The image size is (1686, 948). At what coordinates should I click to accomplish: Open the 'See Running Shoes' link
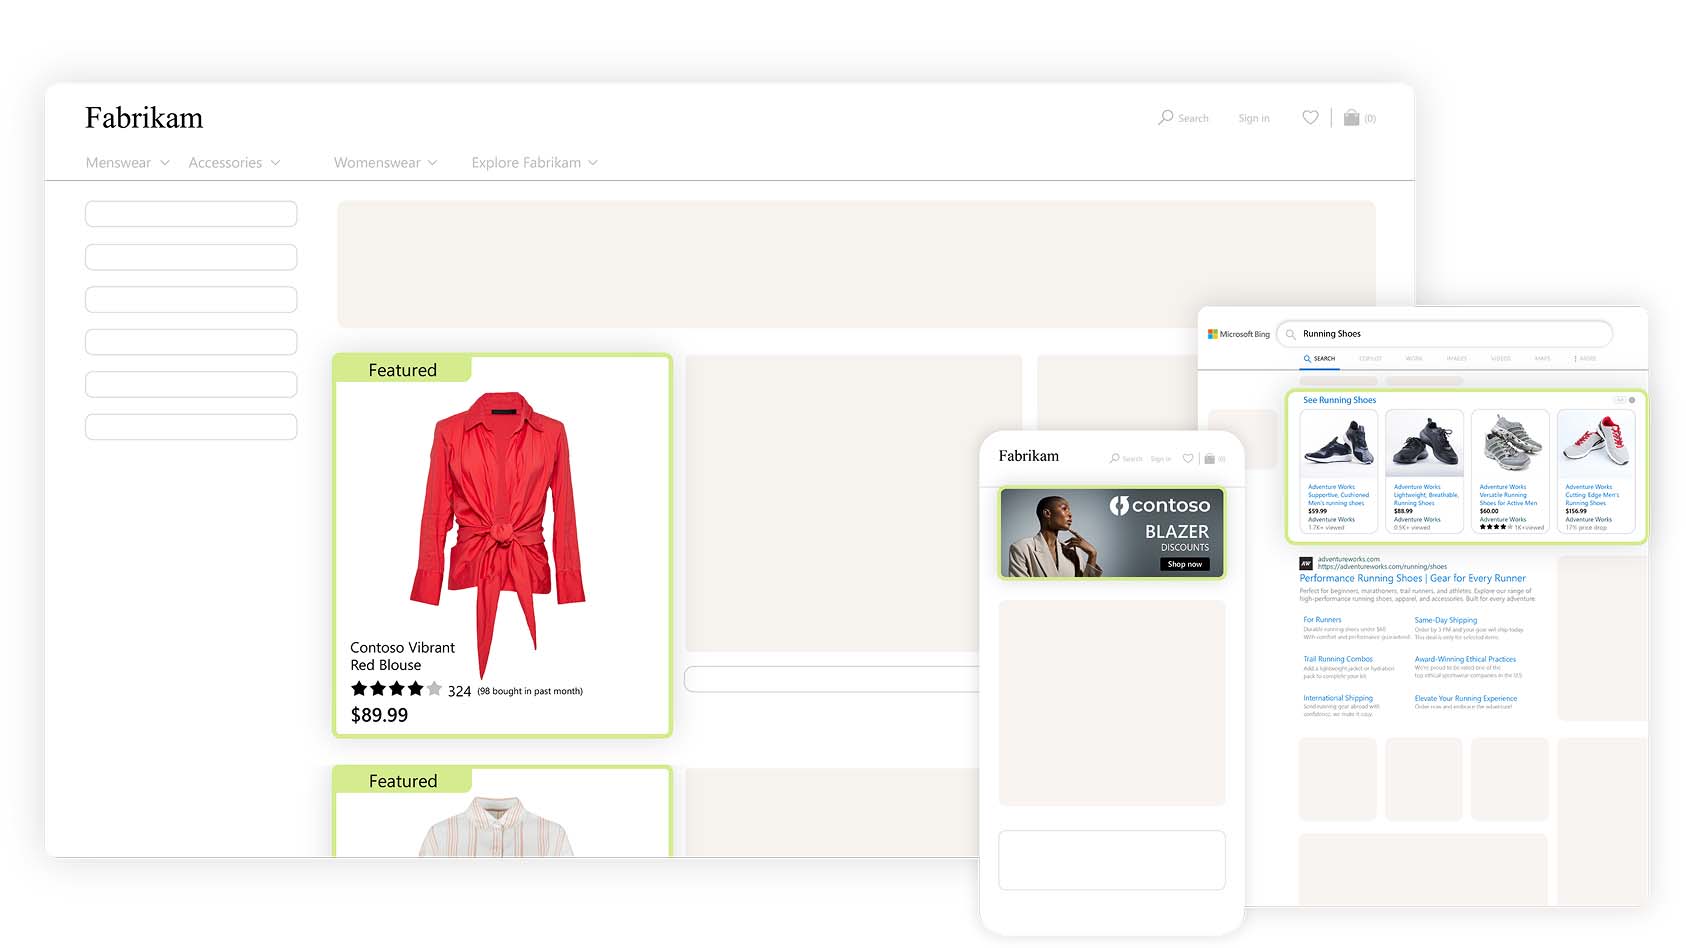point(1339,400)
